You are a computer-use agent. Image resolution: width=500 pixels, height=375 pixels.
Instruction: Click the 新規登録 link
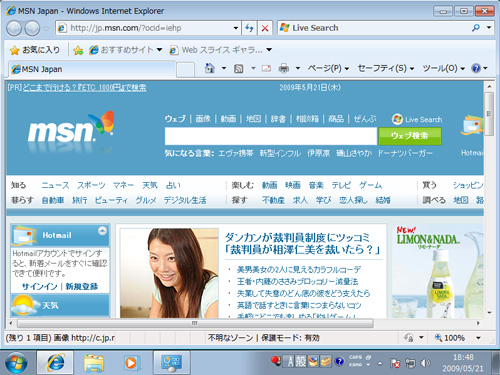pyautogui.click(x=82, y=286)
